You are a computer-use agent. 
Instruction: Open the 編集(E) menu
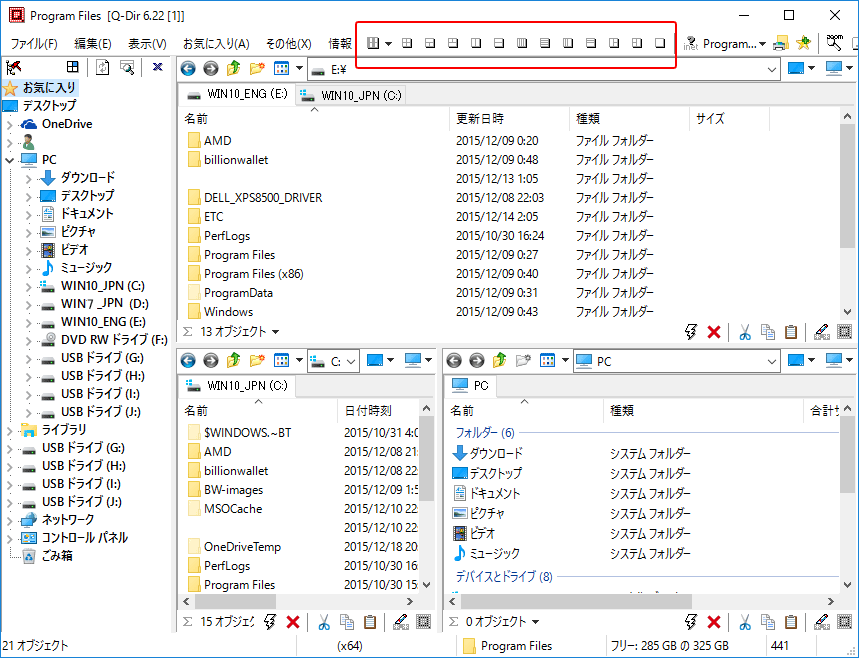[93, 43]
